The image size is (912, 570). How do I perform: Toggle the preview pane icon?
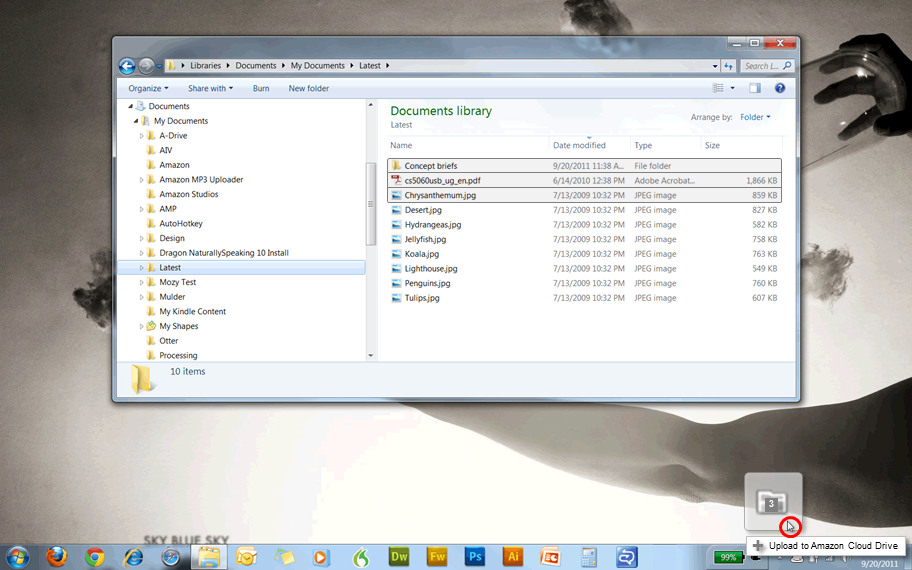(x=754, y=88)
